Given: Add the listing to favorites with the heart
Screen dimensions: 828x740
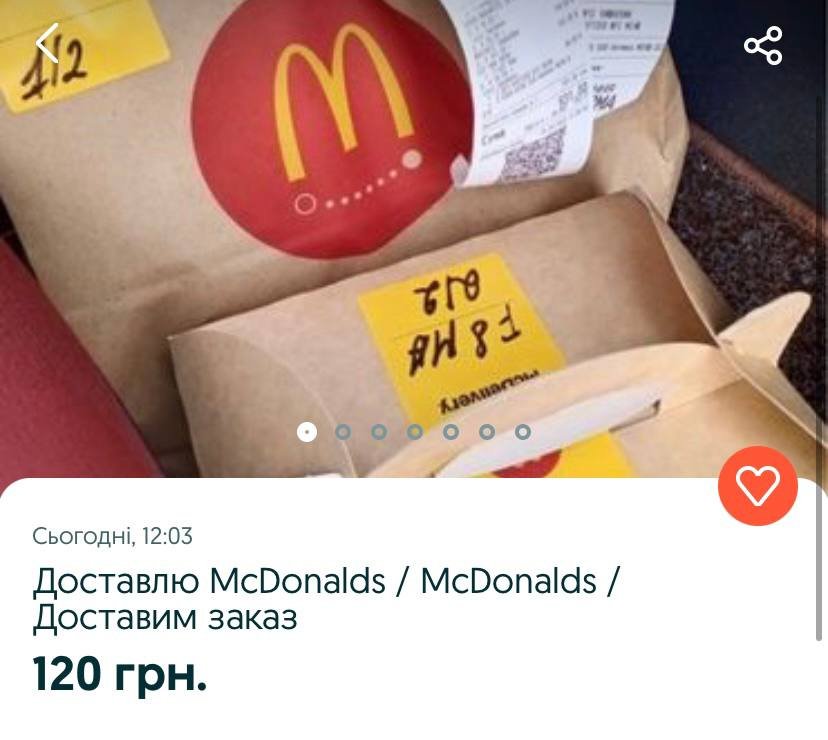Looking at the screenshot, I should tap(758, 485).
